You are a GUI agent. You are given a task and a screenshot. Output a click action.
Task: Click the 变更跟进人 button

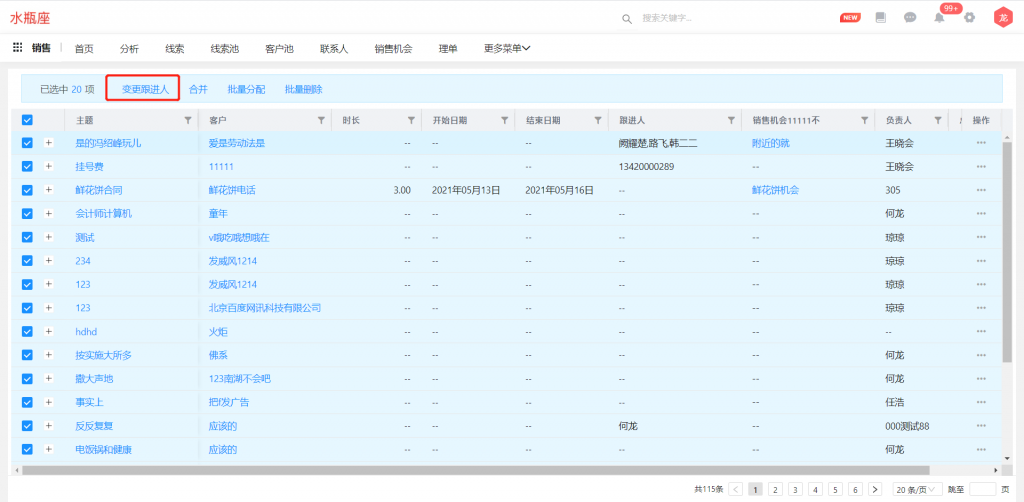[144, 89]
